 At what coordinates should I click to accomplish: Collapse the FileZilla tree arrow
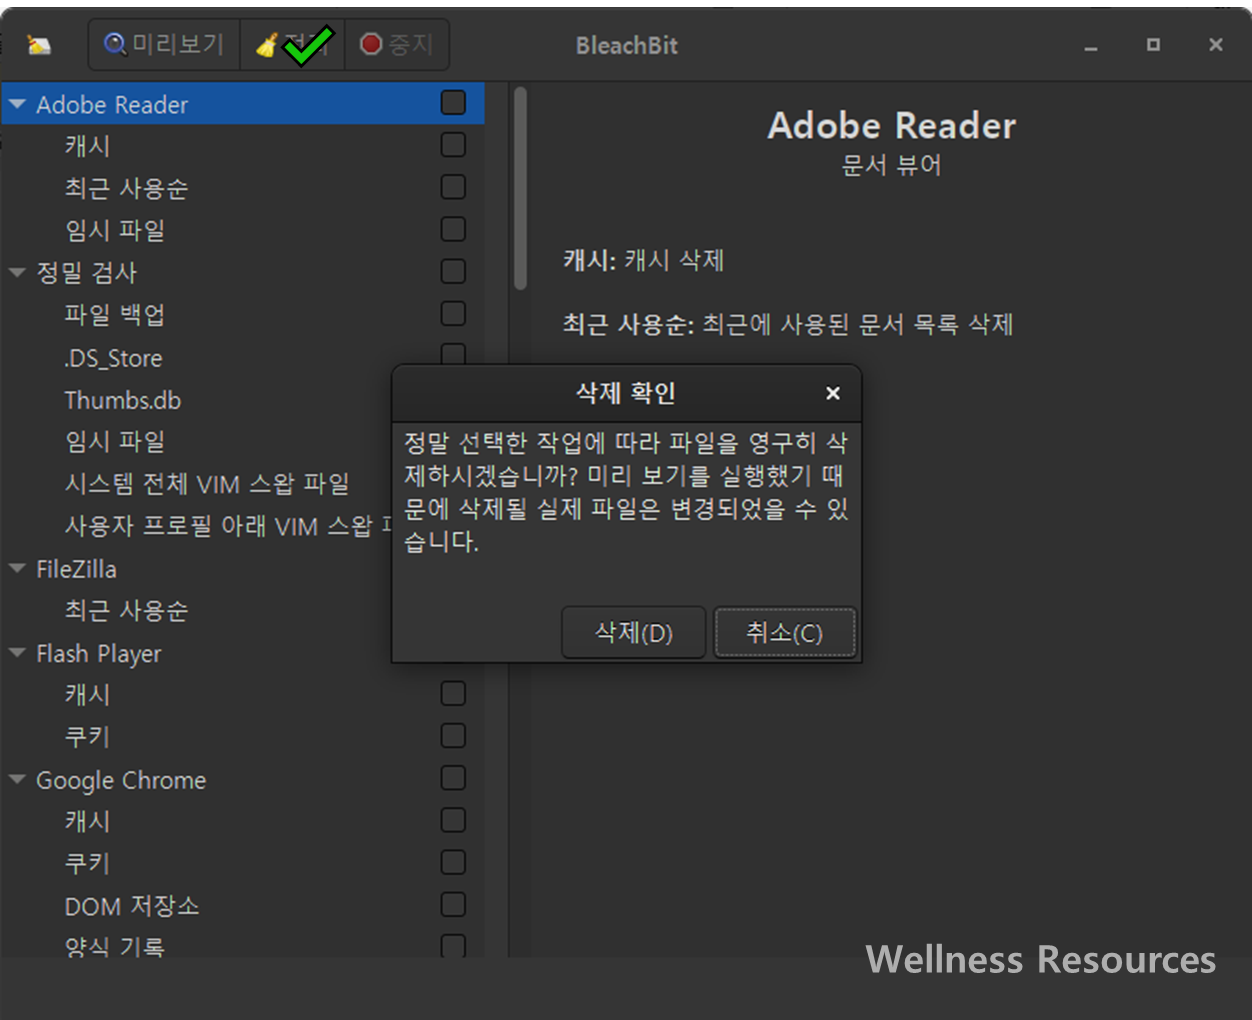point(17,568)
